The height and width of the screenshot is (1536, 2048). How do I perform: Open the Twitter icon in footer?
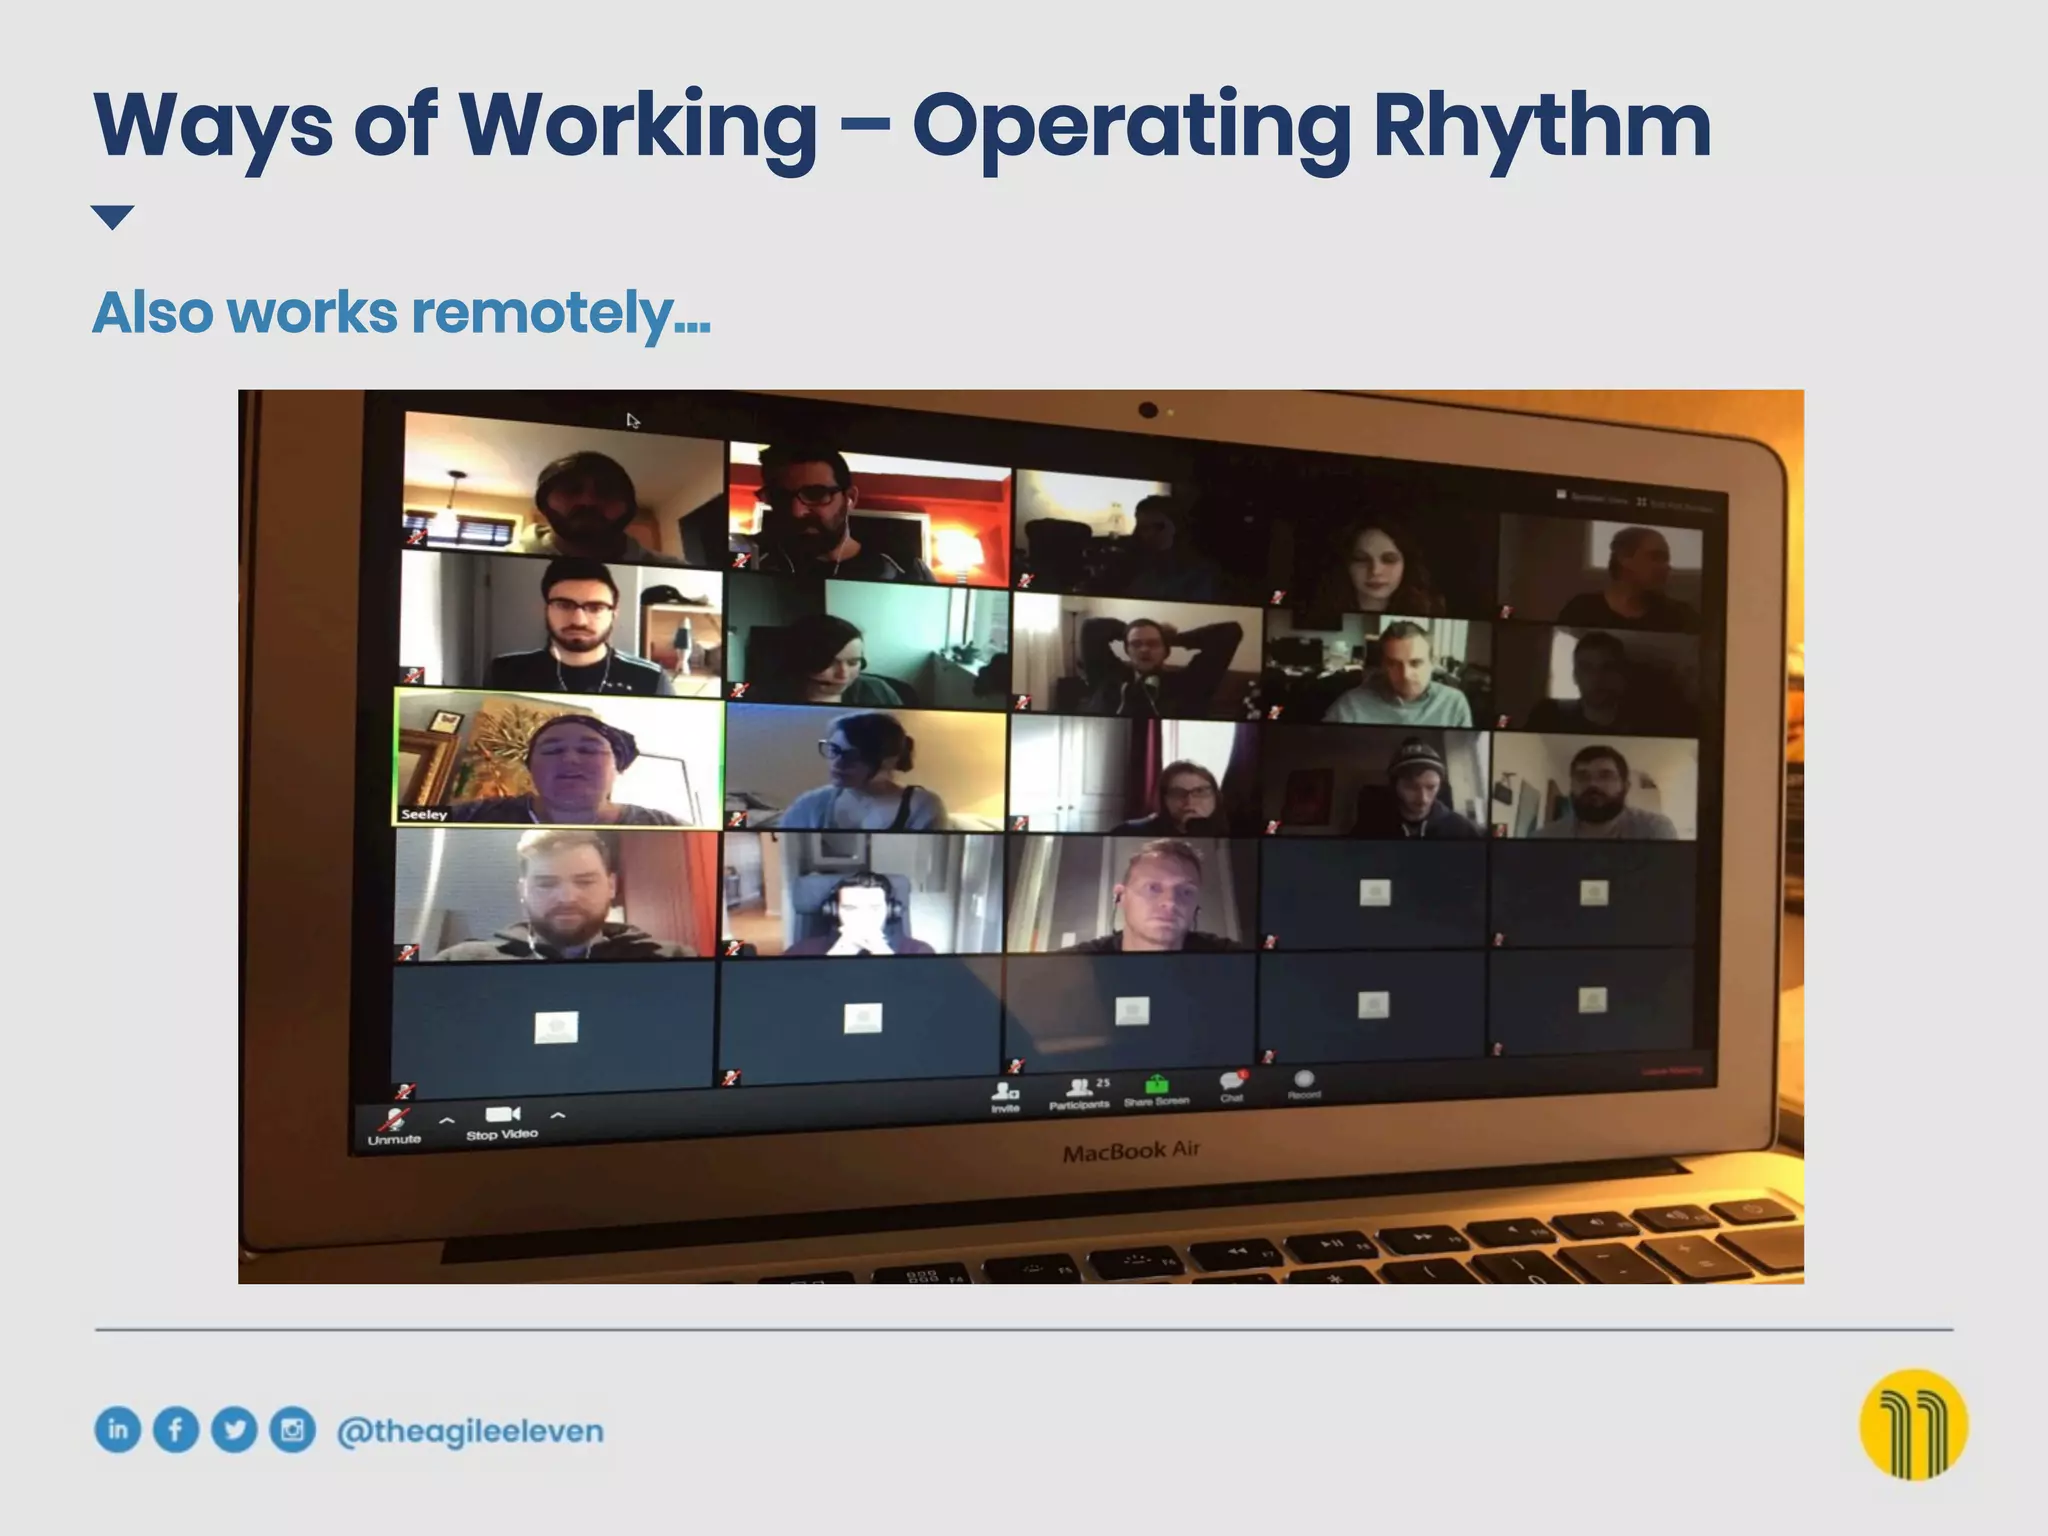[x=234, y=1430]
